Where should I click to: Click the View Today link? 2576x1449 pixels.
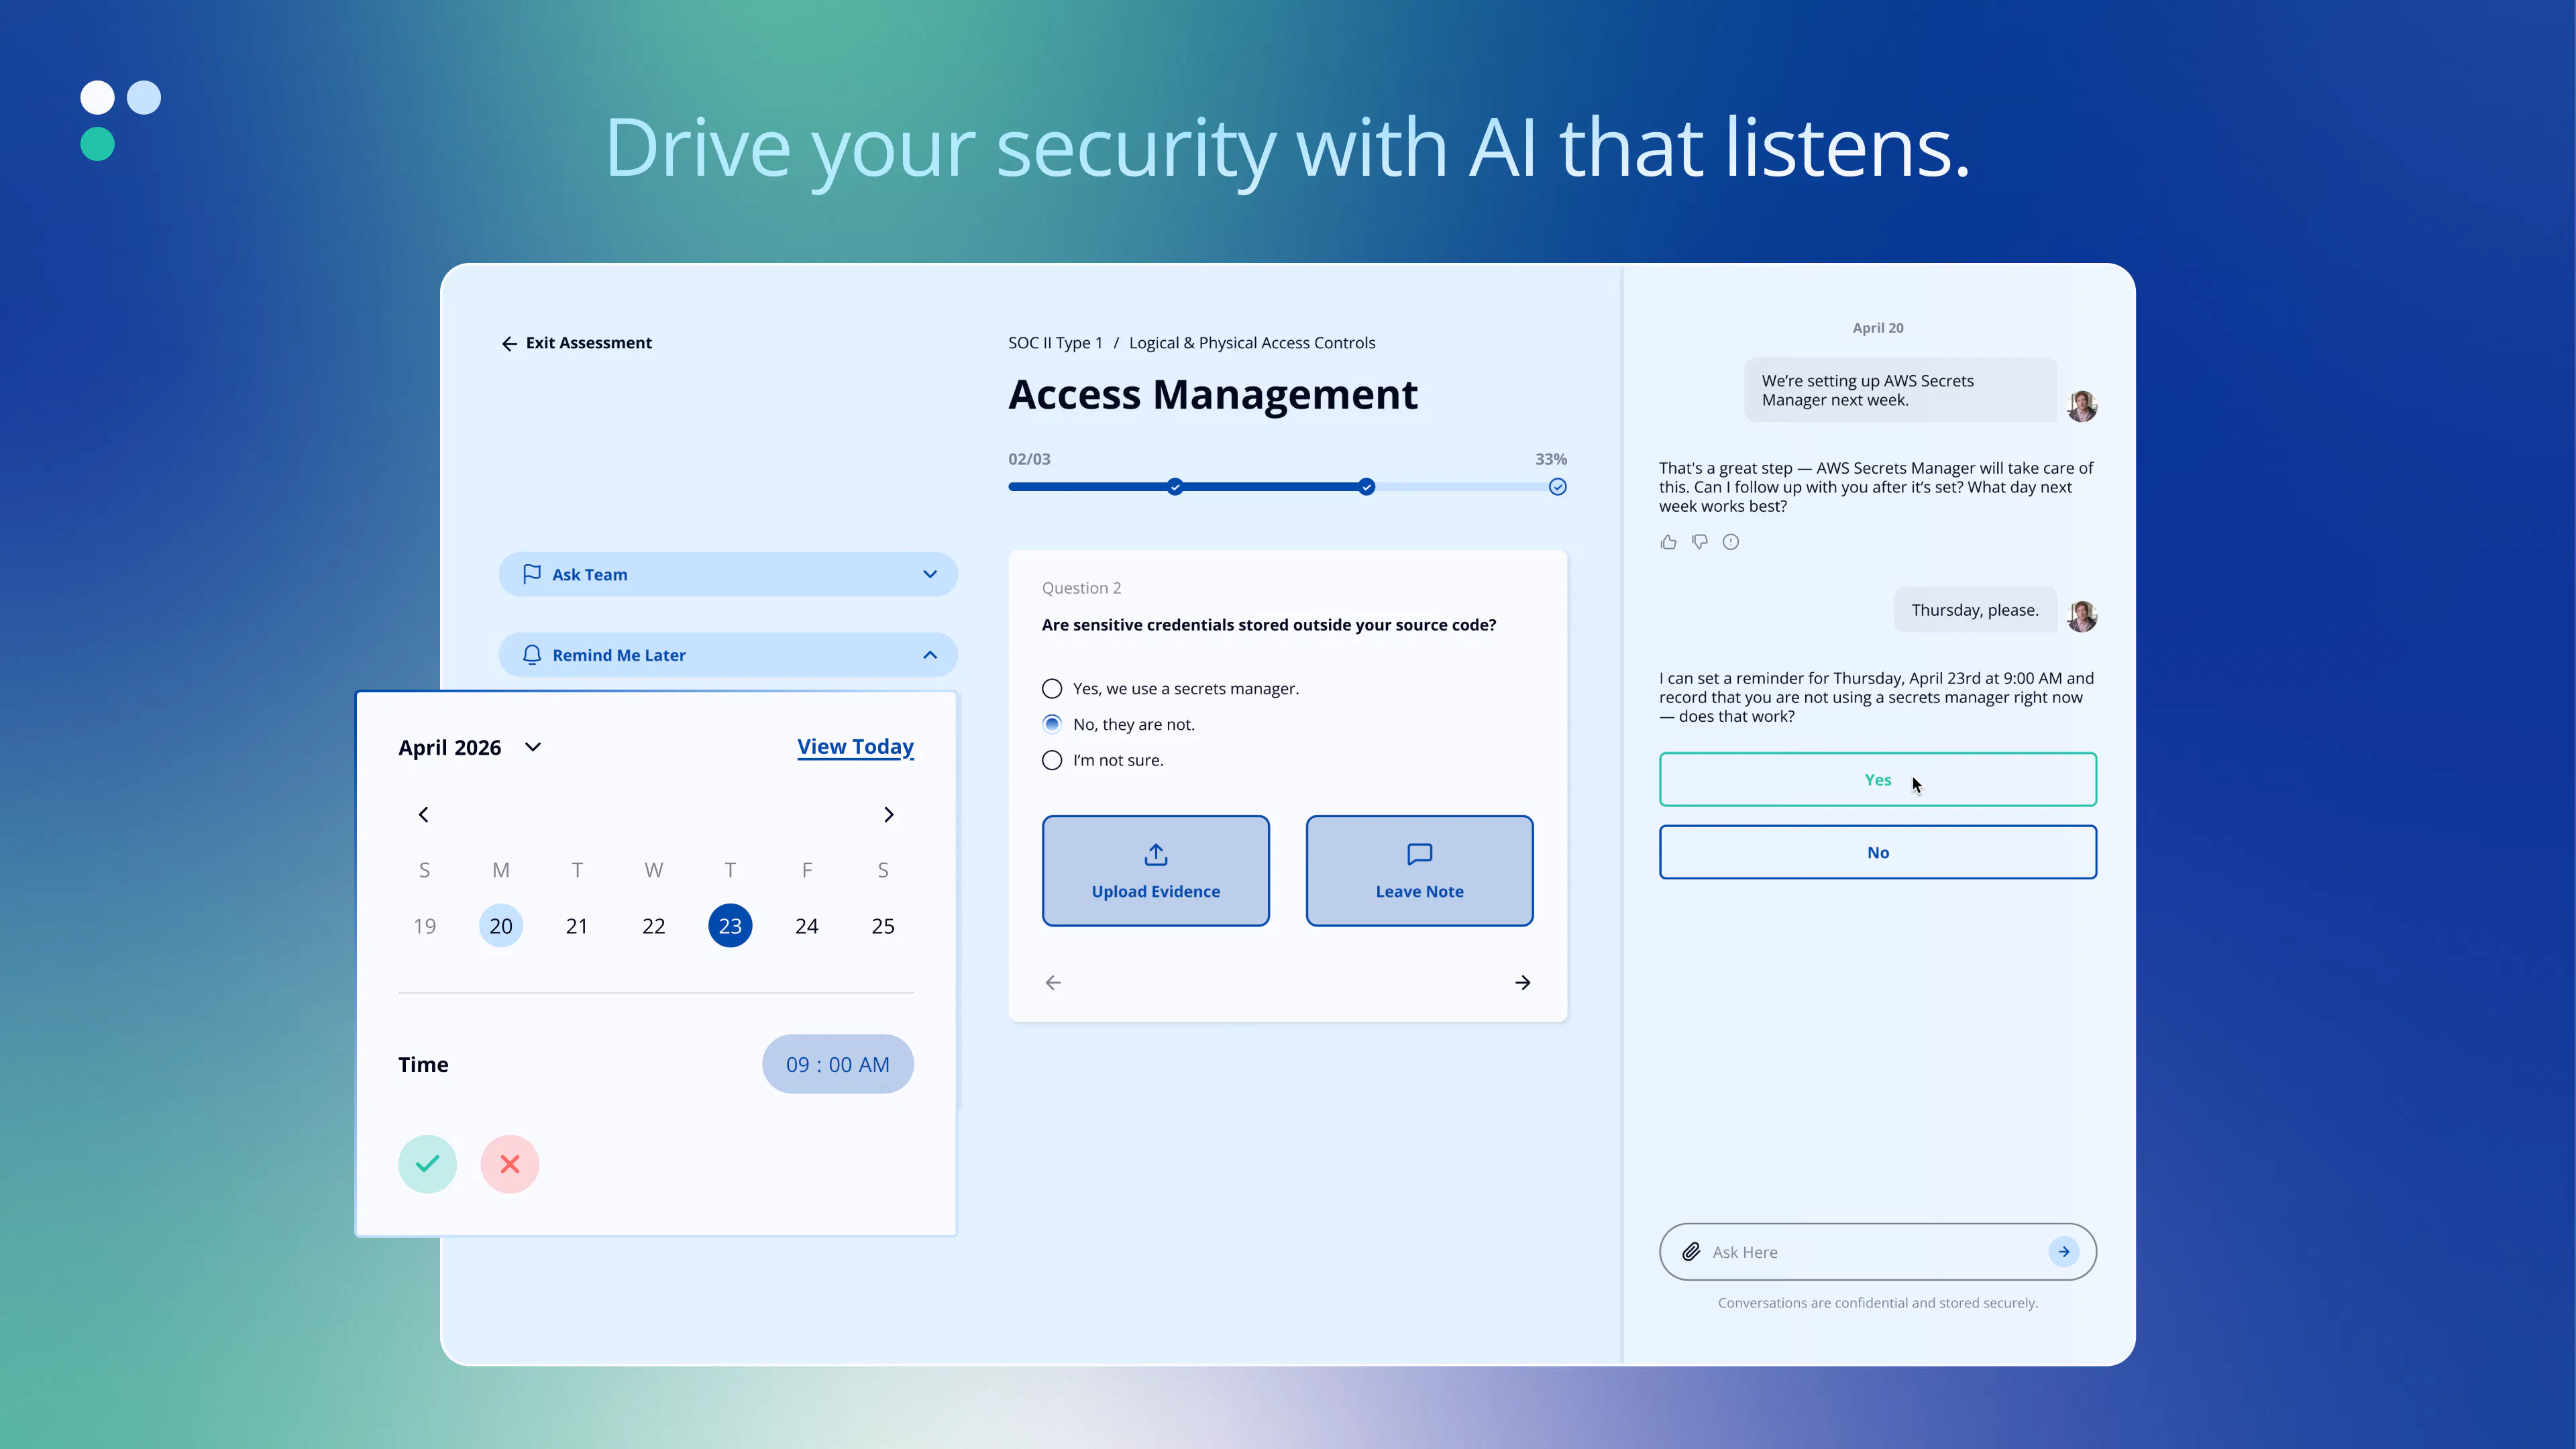coord(855,747)
